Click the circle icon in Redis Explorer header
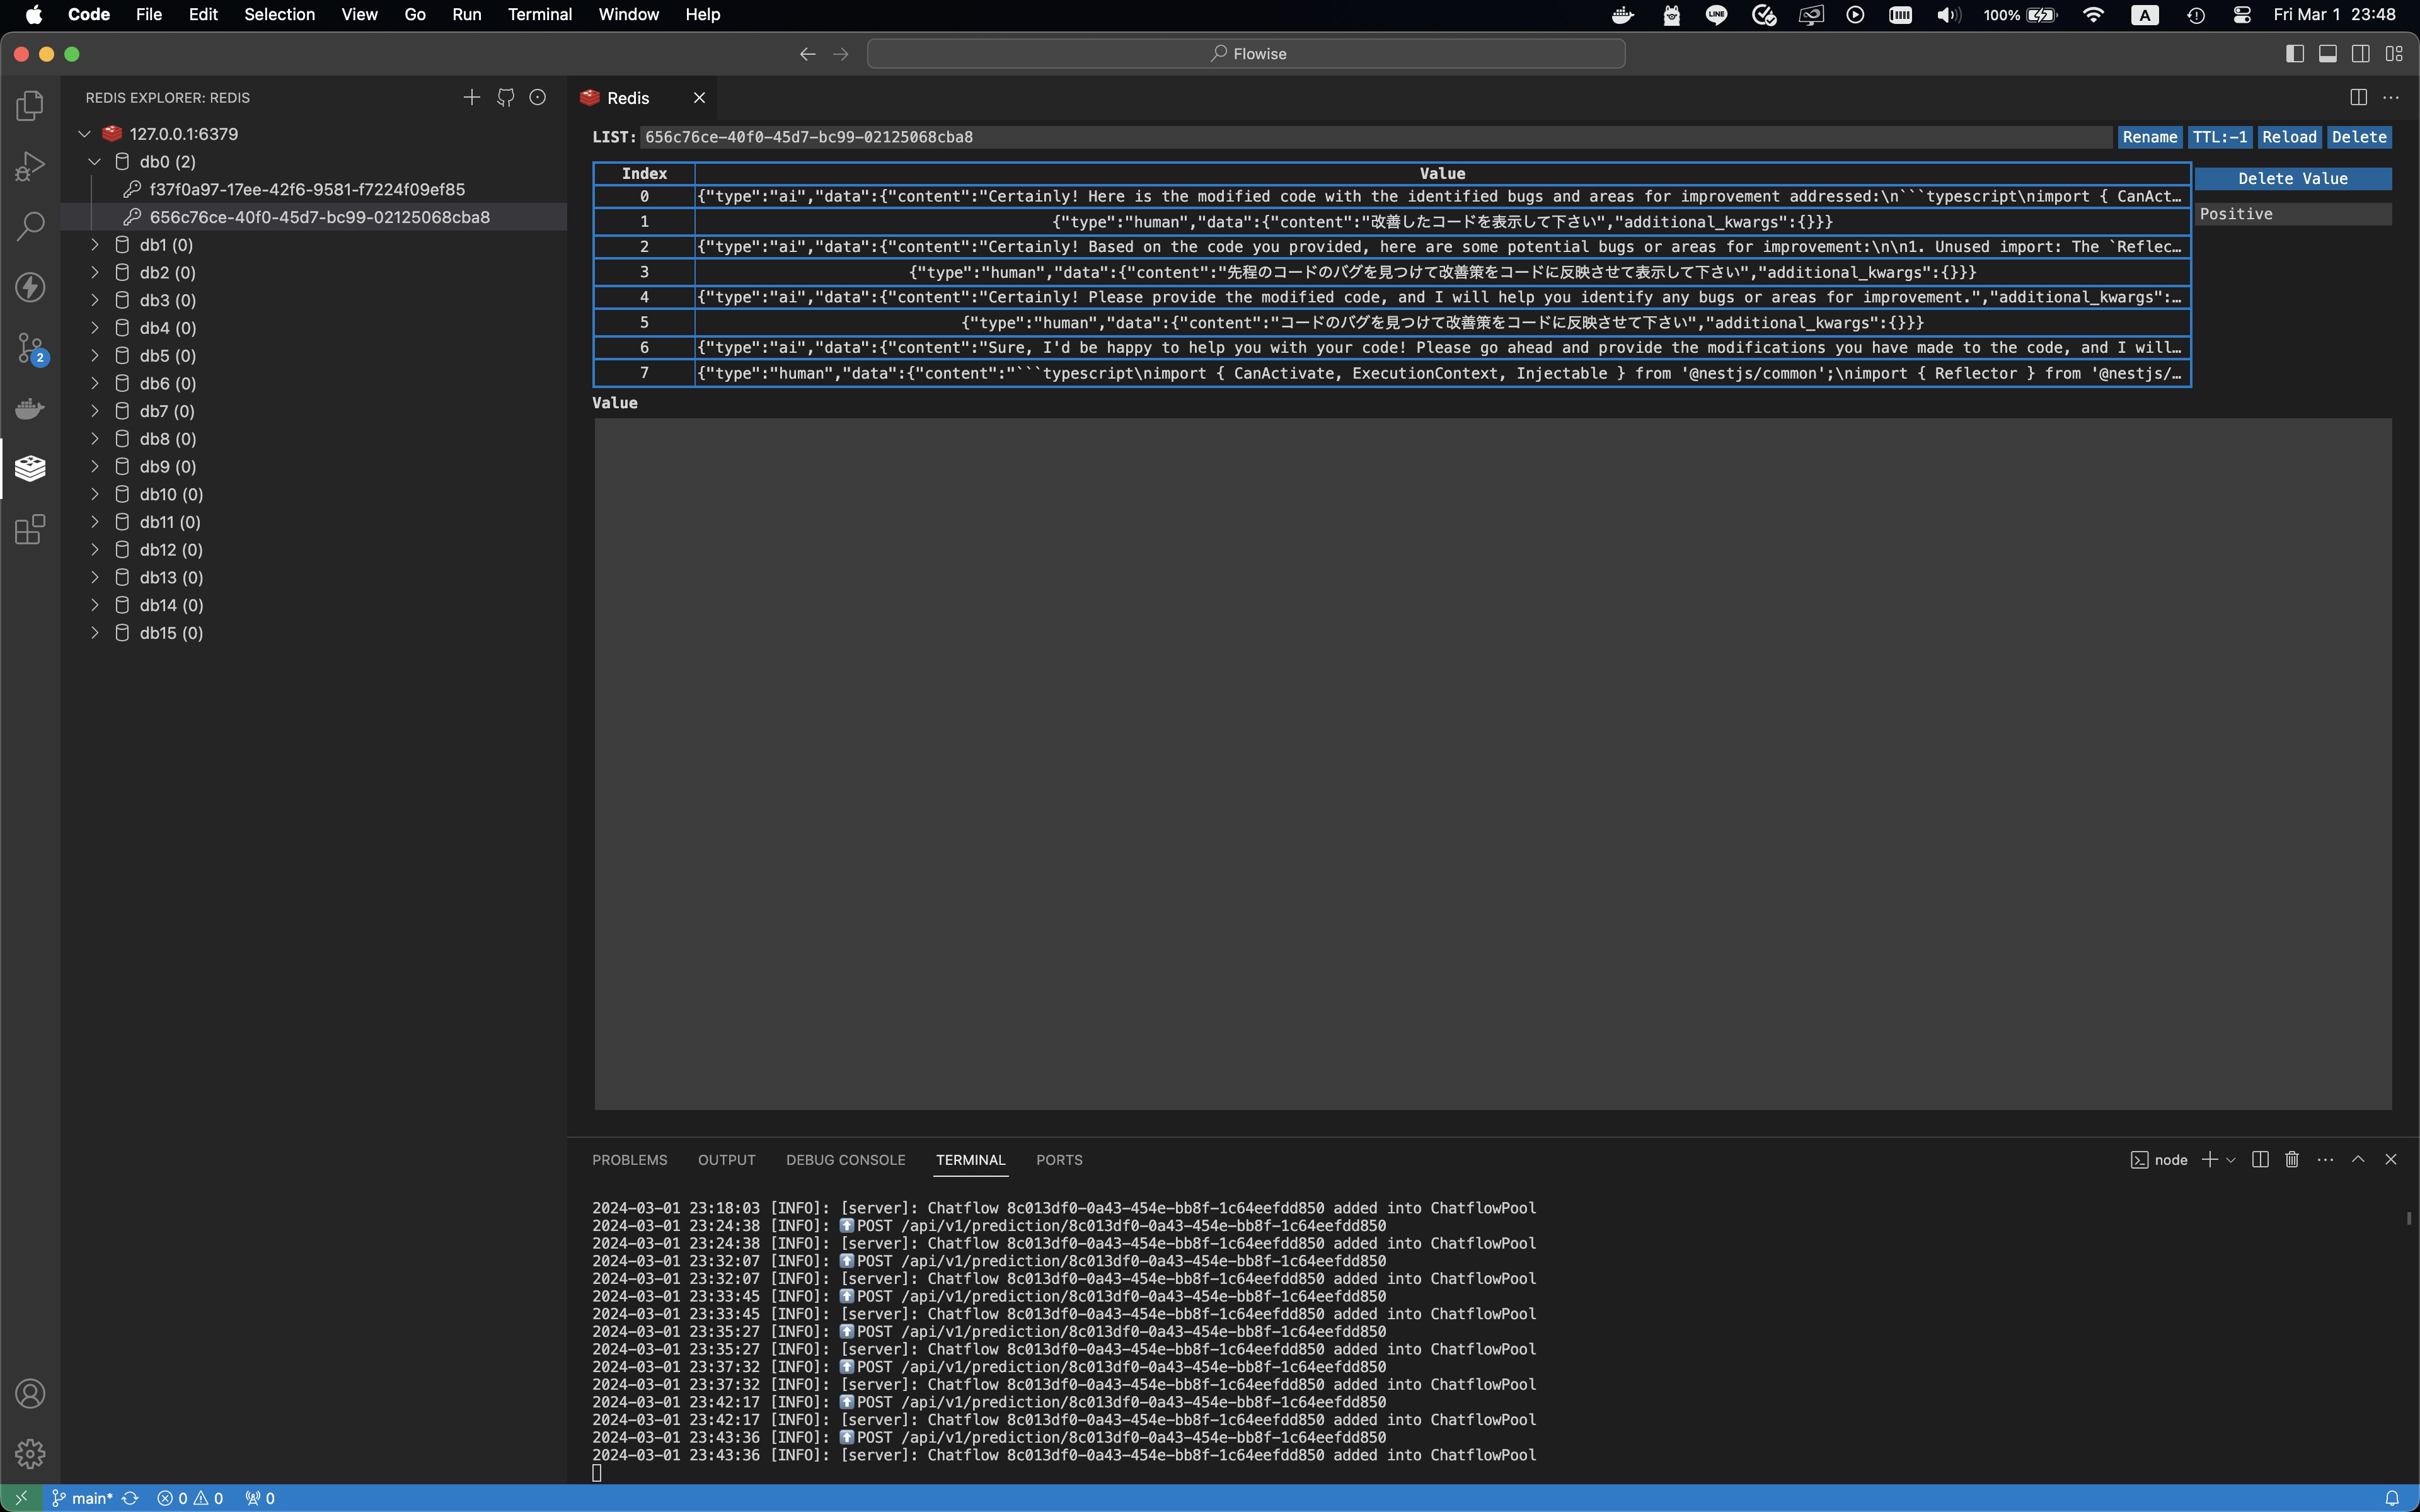The height and width of the screenshot is (1512, 2420). [538, 97]
